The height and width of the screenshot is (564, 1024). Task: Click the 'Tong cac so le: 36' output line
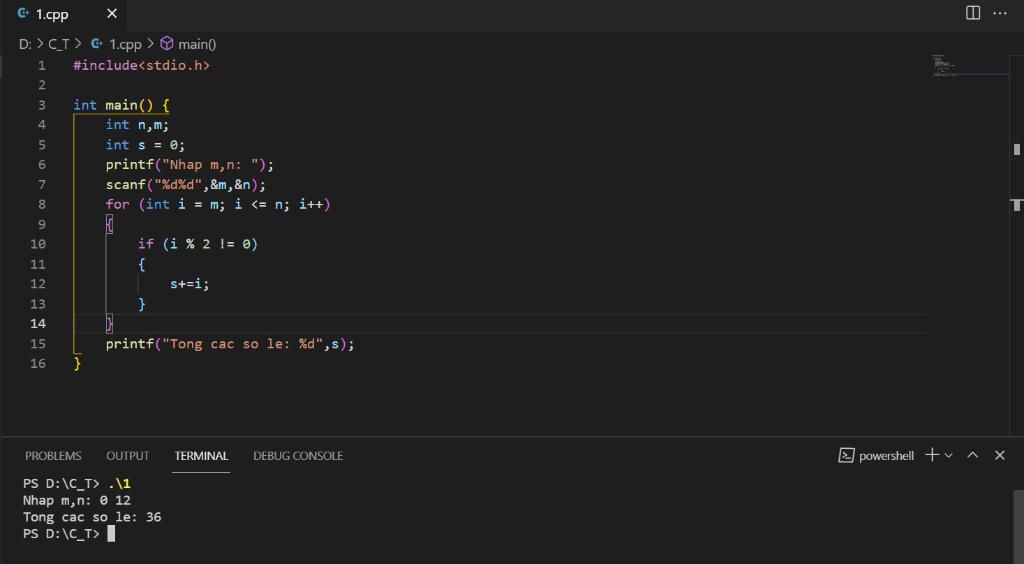pos(92,518)
